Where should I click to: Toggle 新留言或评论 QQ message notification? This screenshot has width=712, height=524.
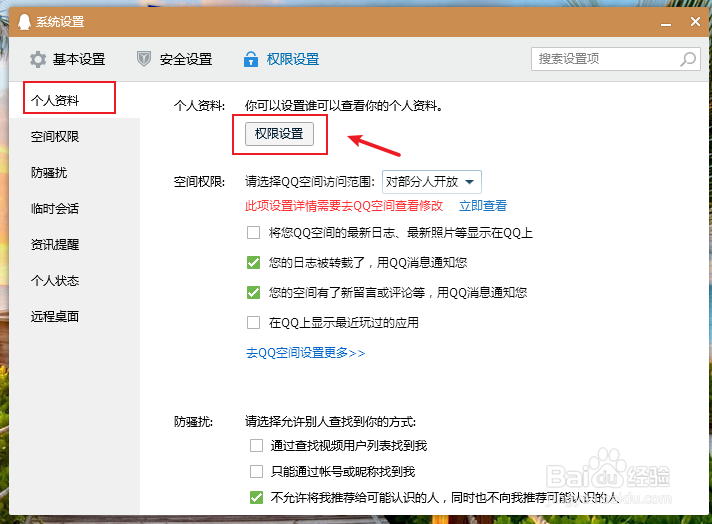click(253, 292)
